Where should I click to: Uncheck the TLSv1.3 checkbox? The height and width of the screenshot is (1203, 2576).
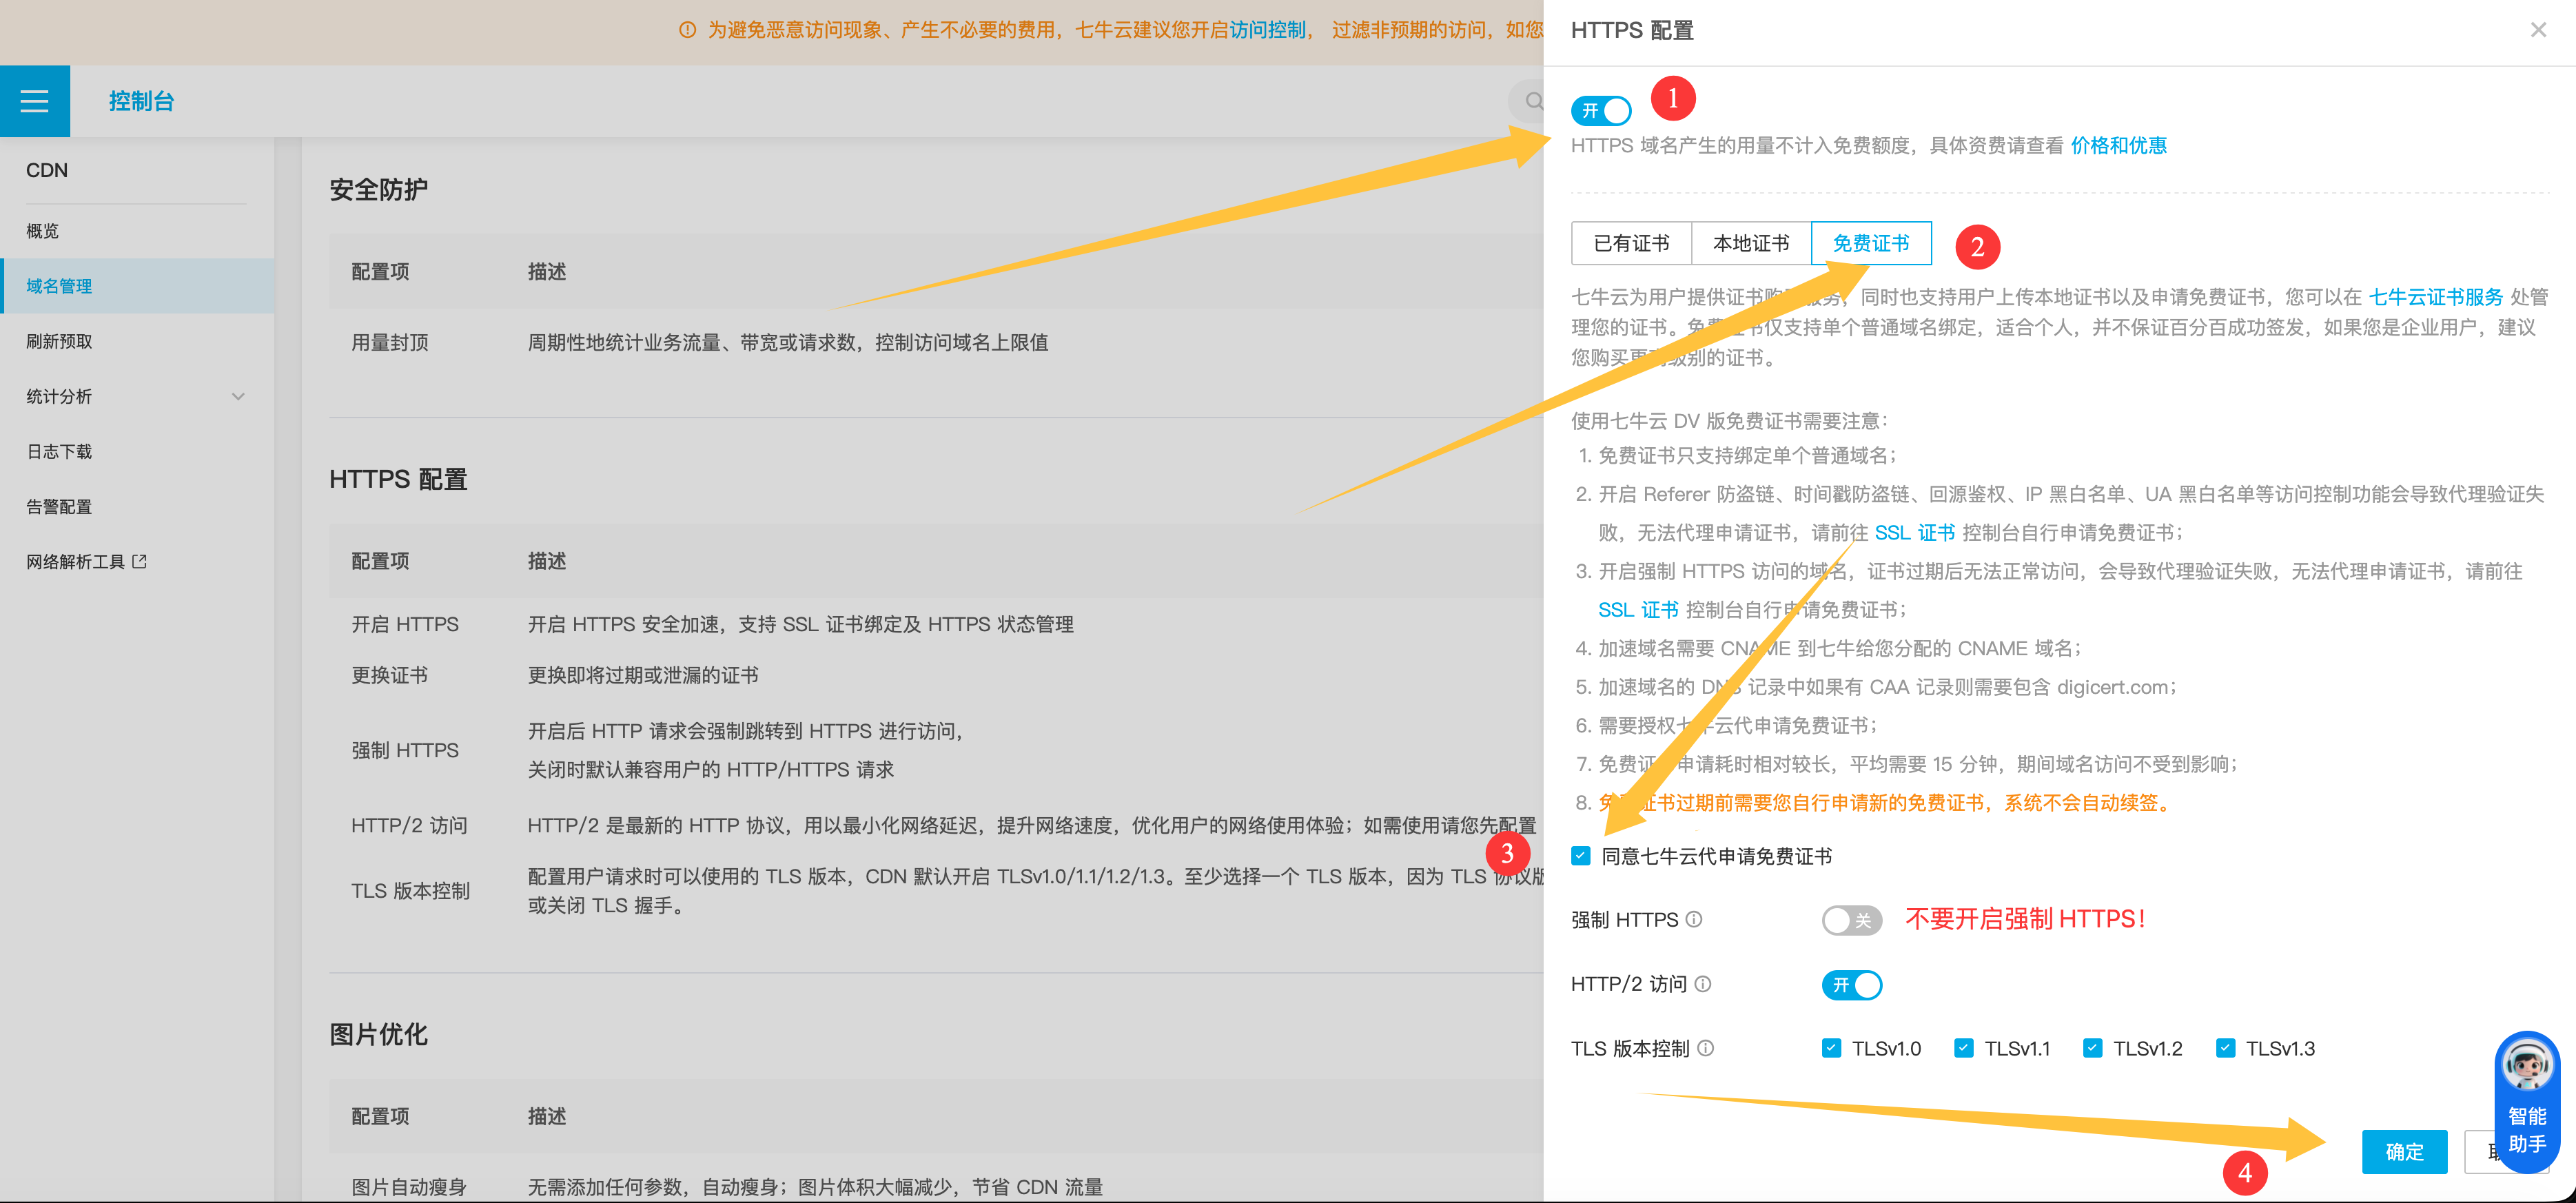tap(2225, 1048)
